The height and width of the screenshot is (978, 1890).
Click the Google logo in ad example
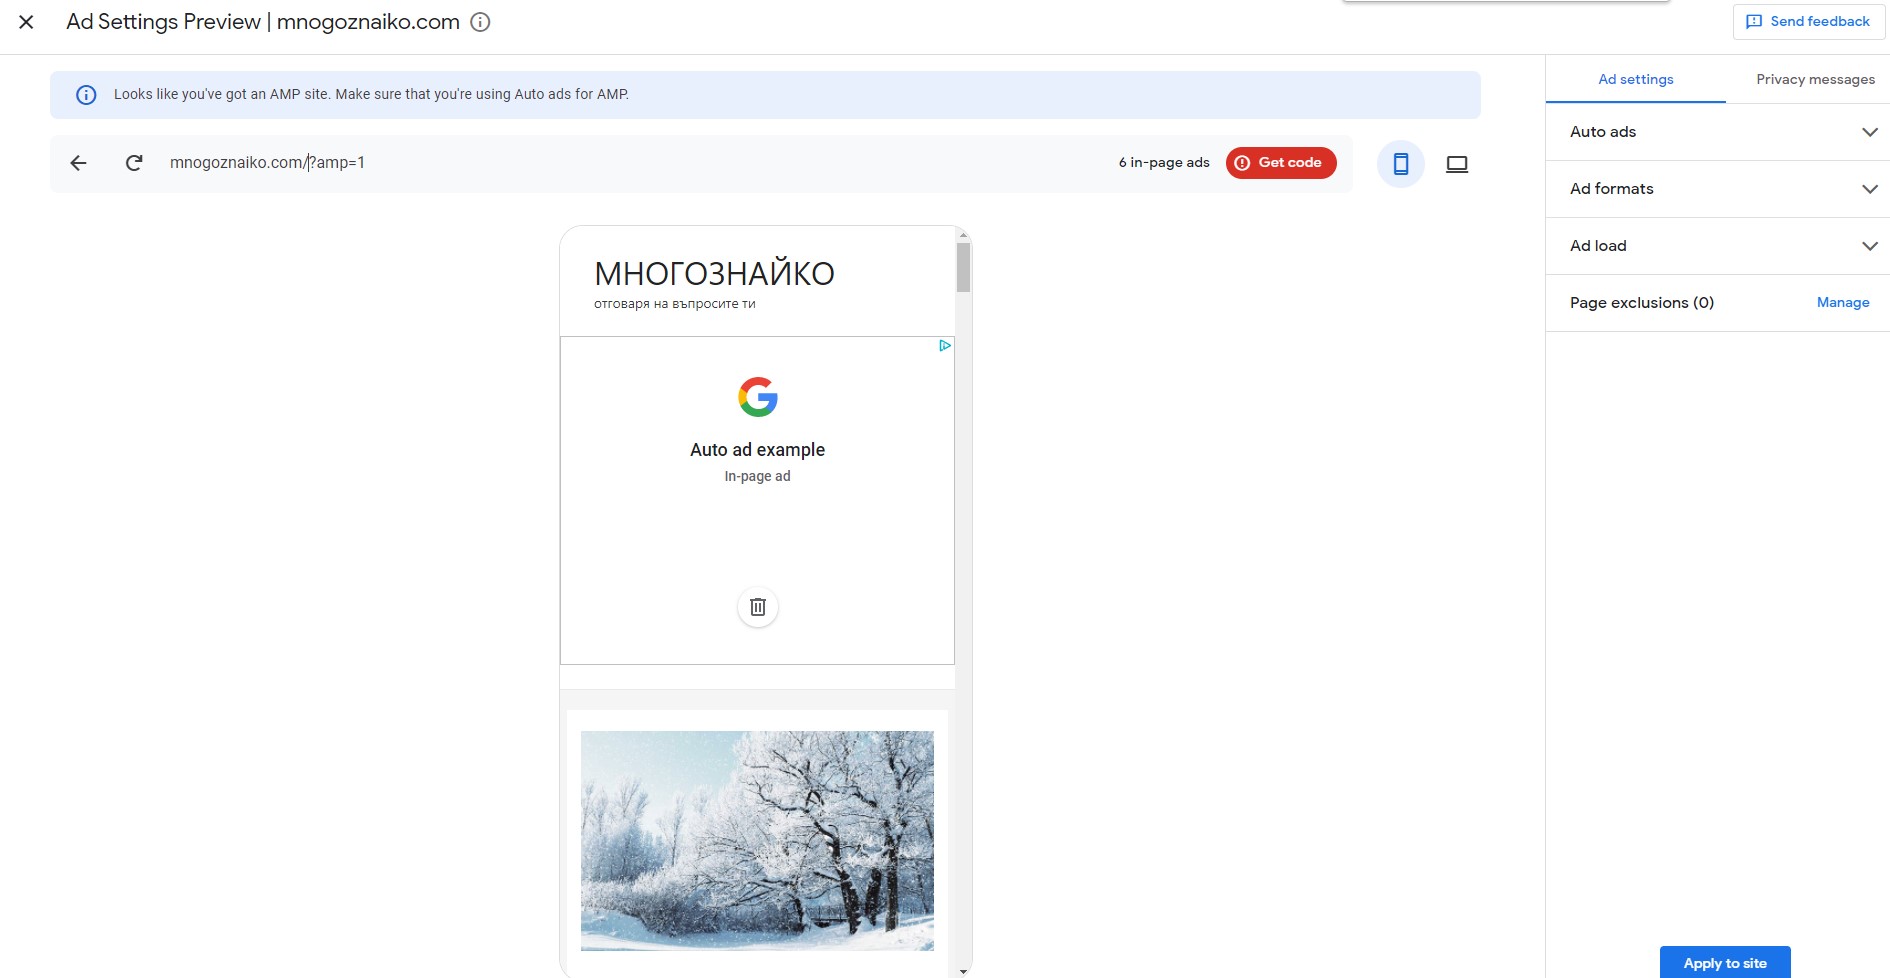click(758, 397)
